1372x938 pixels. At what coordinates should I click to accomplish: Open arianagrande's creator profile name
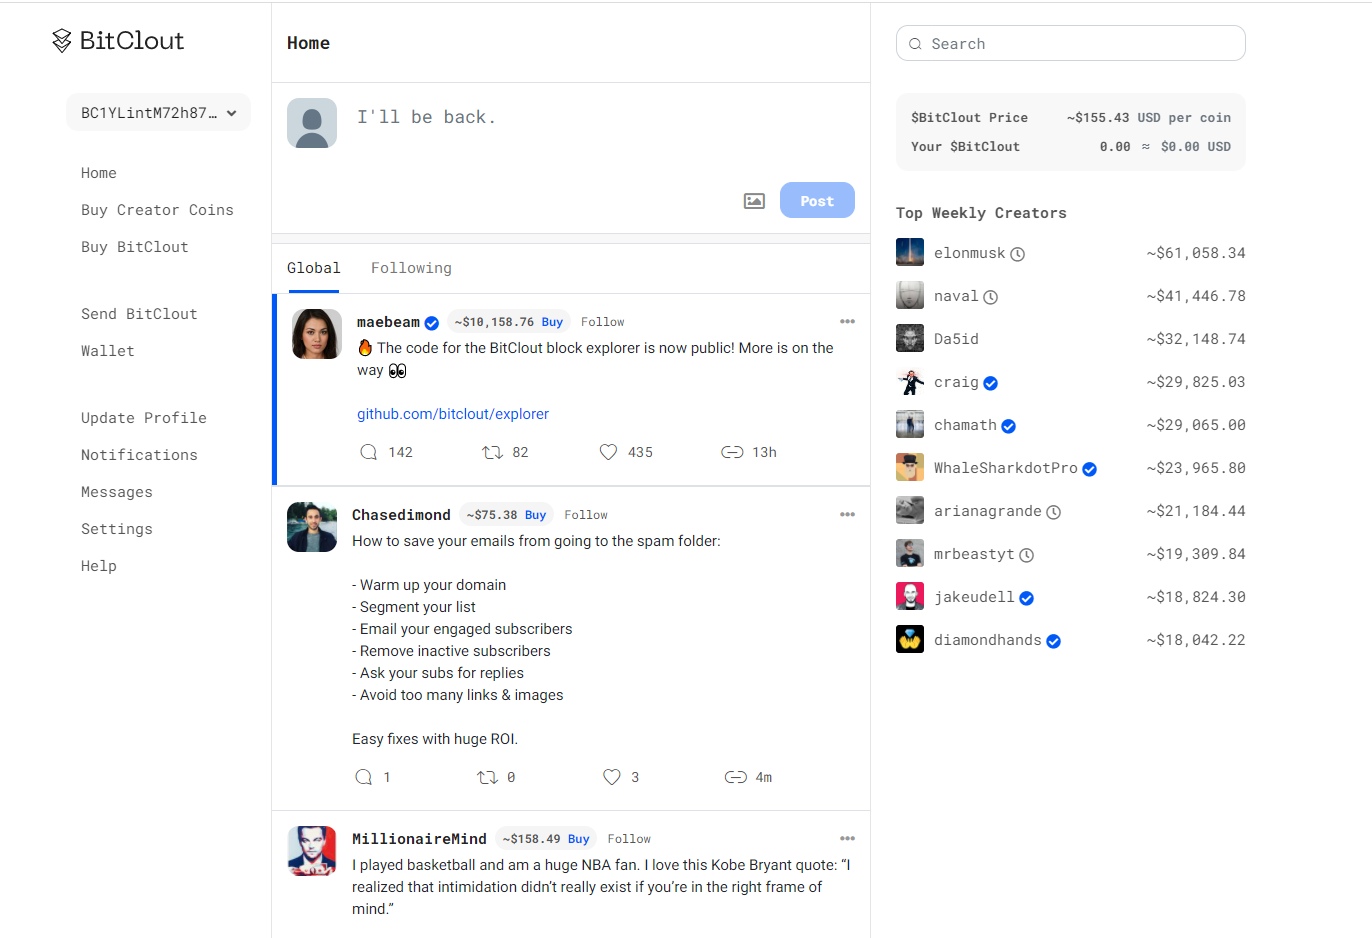(x=988, y=511)
